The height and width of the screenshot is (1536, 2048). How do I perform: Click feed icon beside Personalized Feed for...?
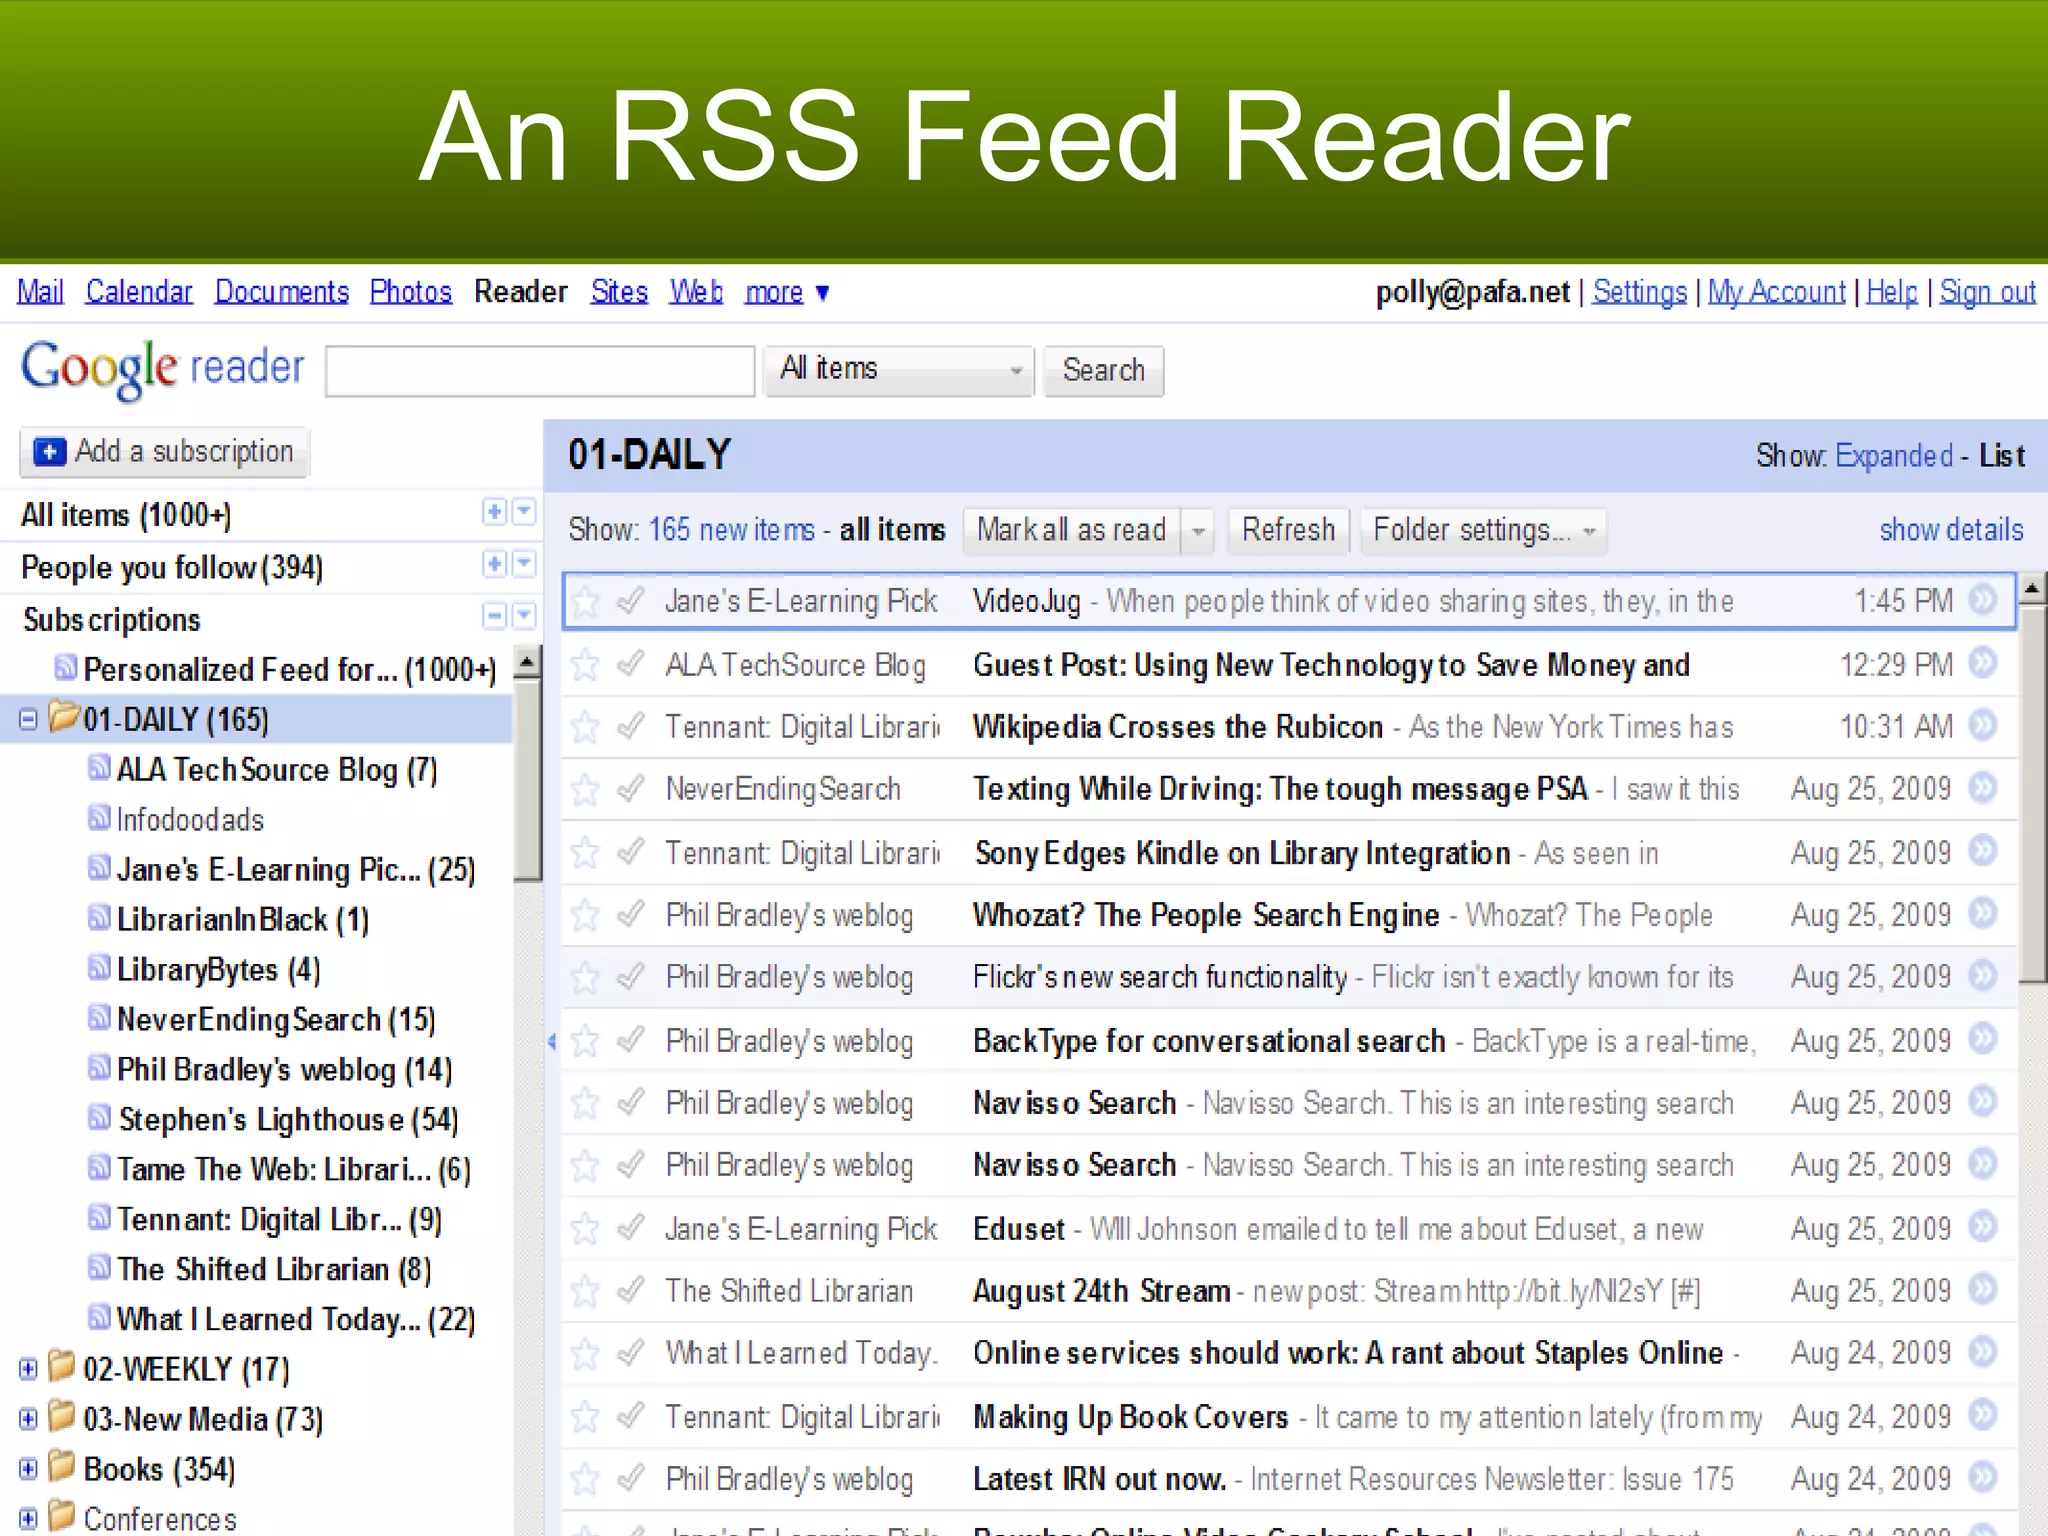(x=65, y=666)
